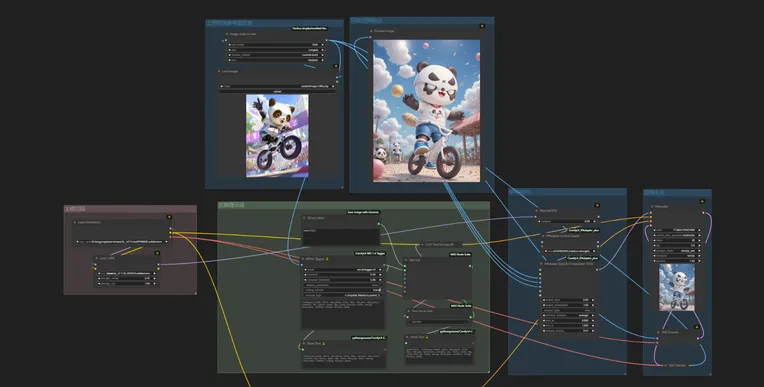Click the large Preview Image result picture
Viewport: 764px width, 387px height.
coord(426,111)
